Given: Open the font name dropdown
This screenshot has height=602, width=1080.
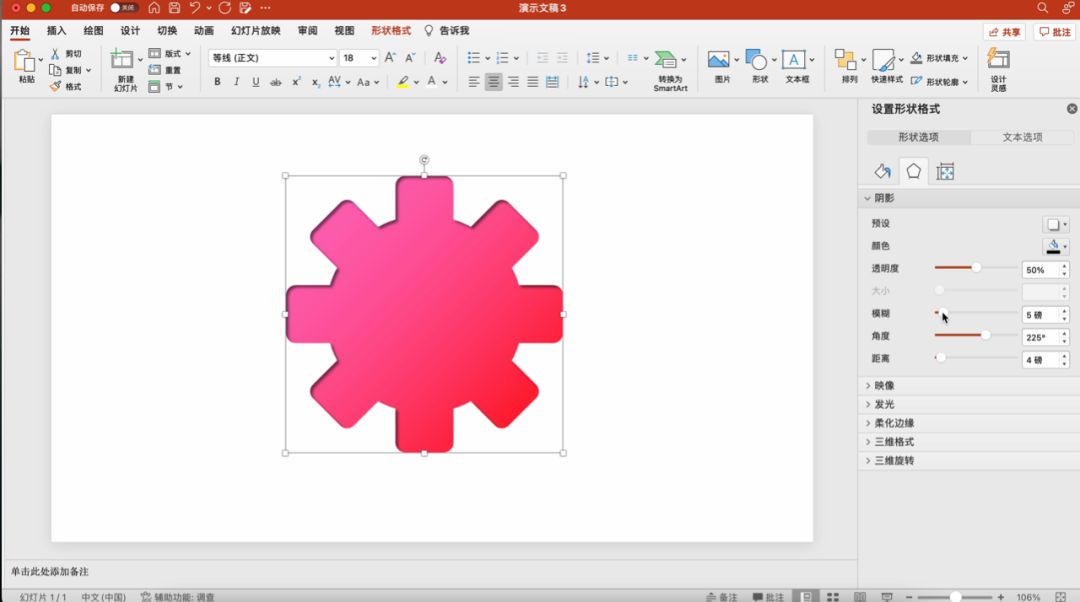Looking at the screenshot, I should pyautogui.click(x=331, y=58).
